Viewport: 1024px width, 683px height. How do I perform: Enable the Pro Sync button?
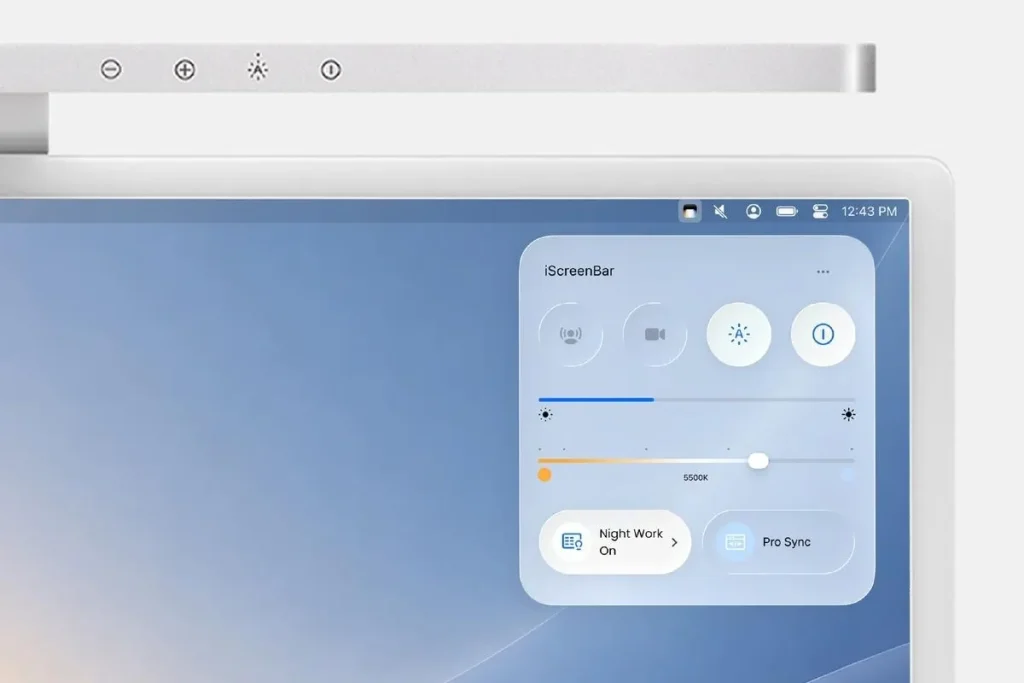pos(778,542)
